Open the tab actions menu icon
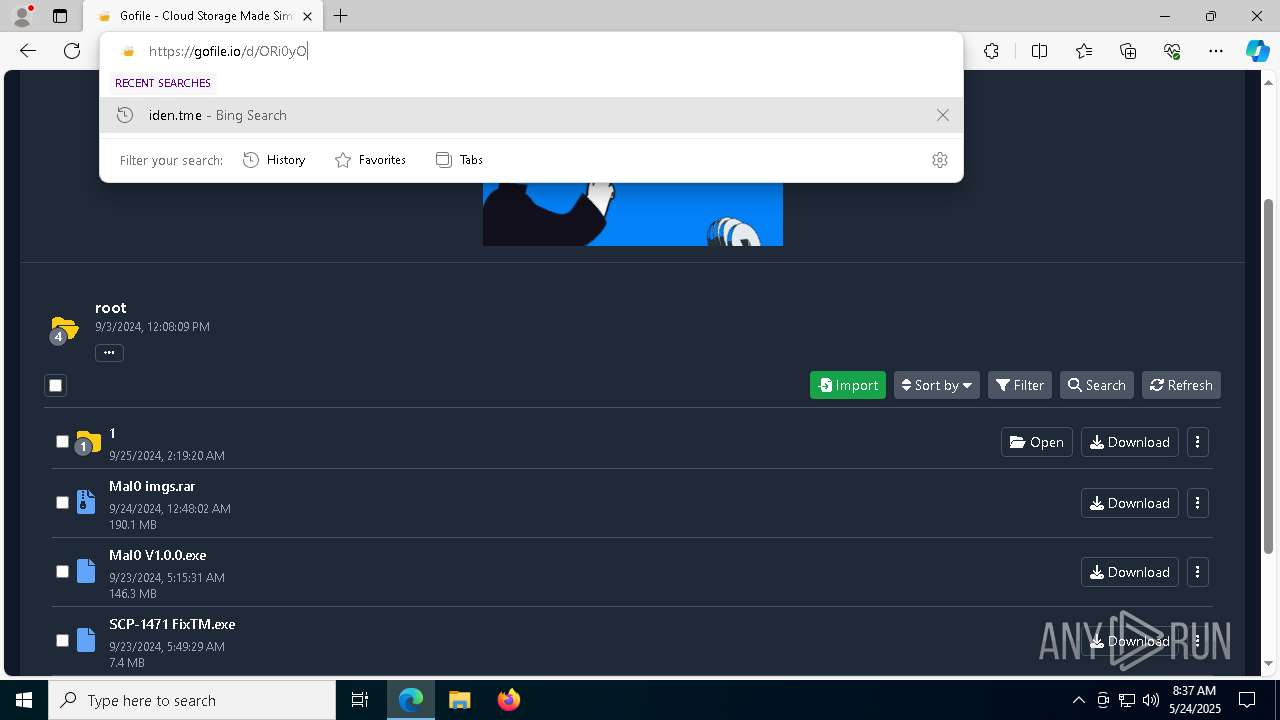This screenshot has width=1280, height=720. point(60,16)
